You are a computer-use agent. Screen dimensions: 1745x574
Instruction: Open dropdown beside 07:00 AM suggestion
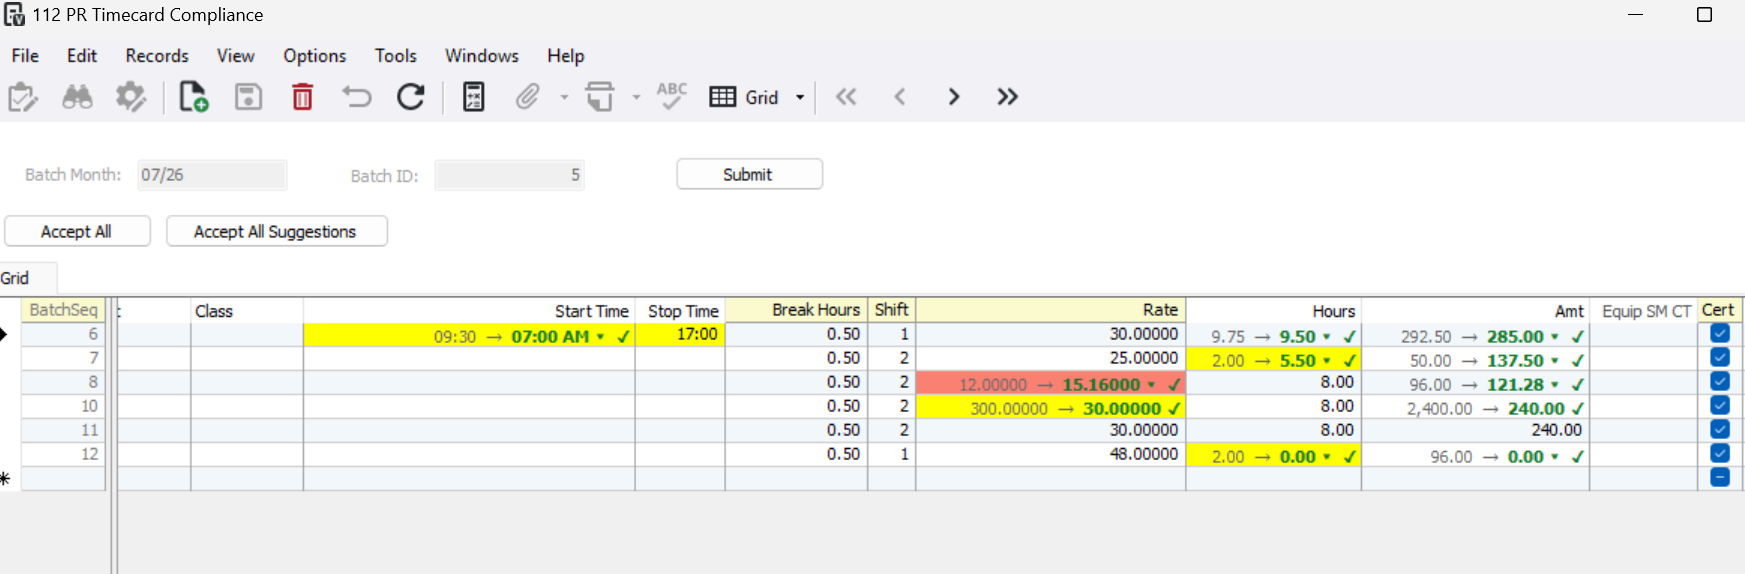coord(601,337)
